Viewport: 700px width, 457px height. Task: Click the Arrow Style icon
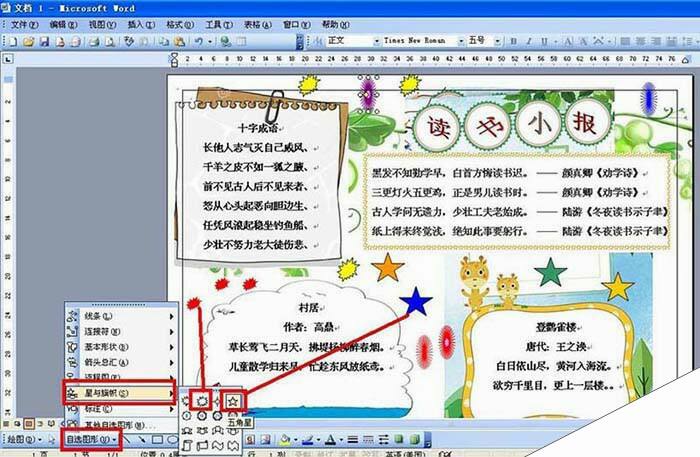pos(383,440)
